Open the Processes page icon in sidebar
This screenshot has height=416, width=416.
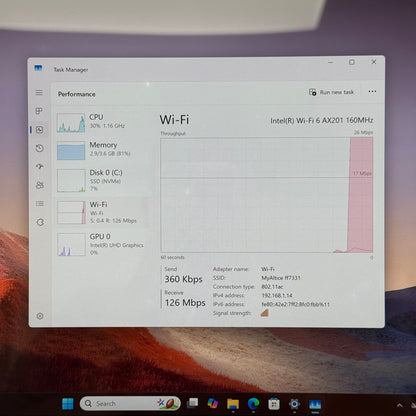tap(39, 111)
